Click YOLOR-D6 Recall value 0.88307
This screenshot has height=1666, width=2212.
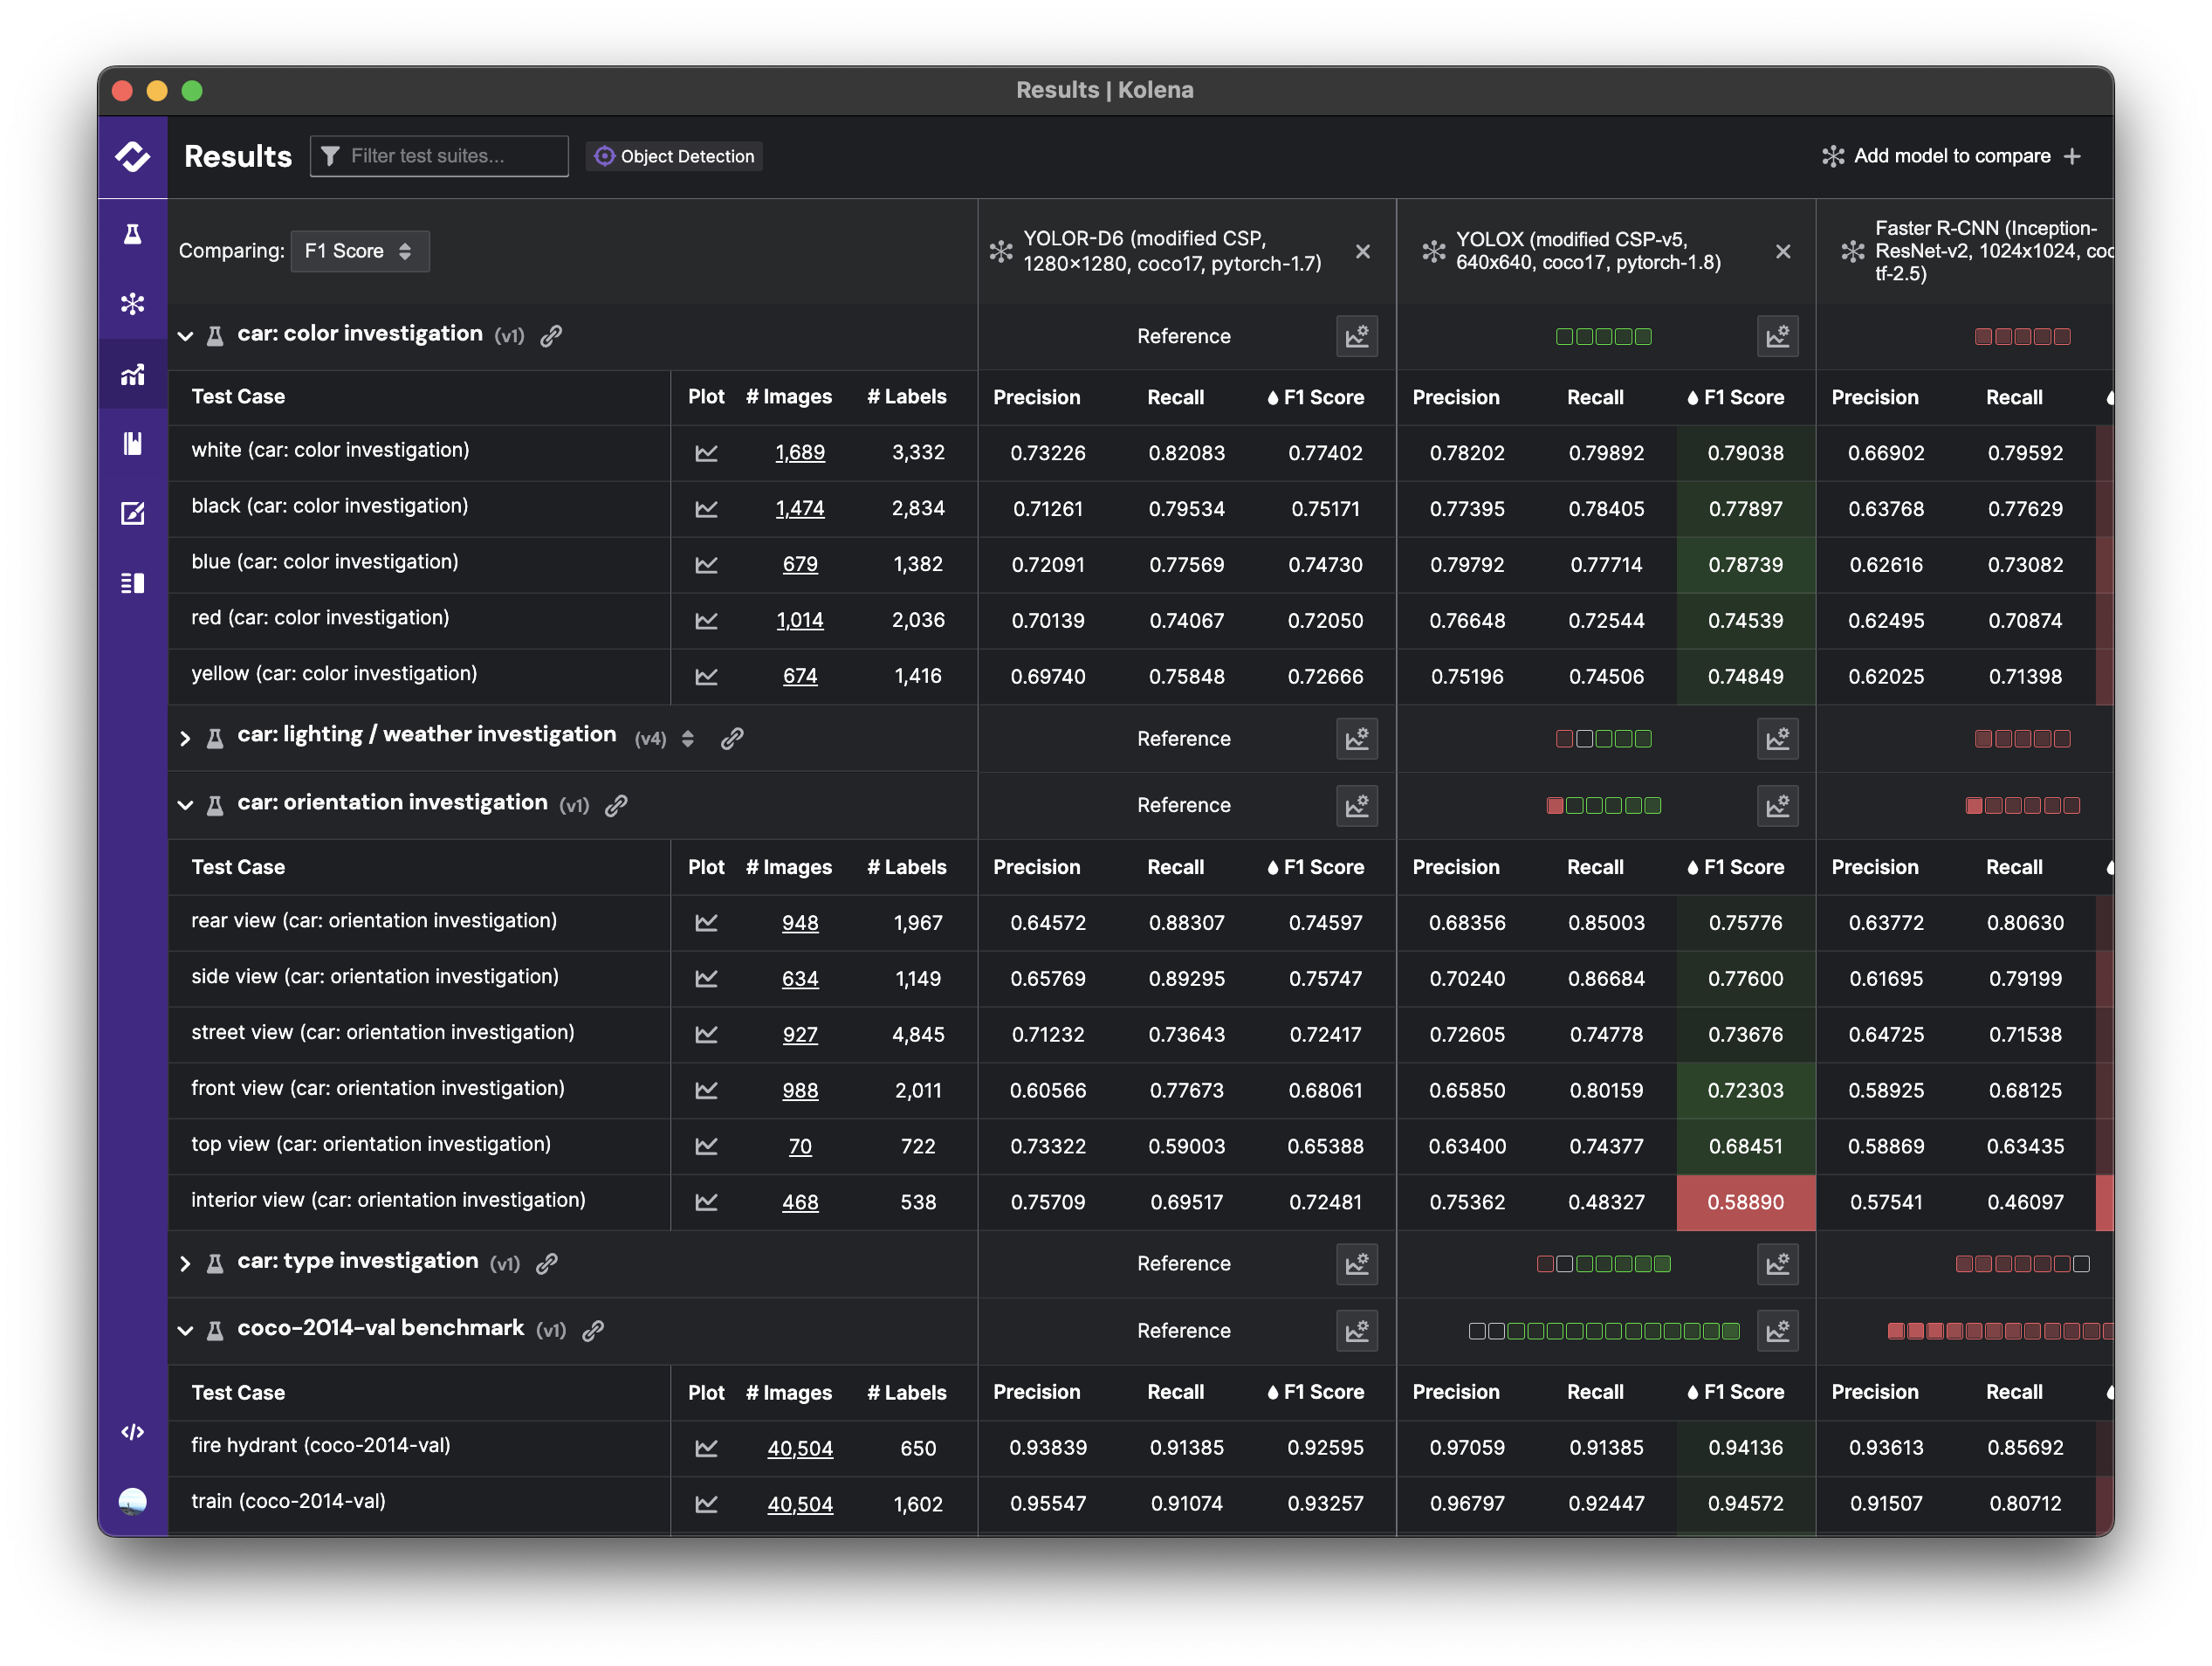(1186, 923)
